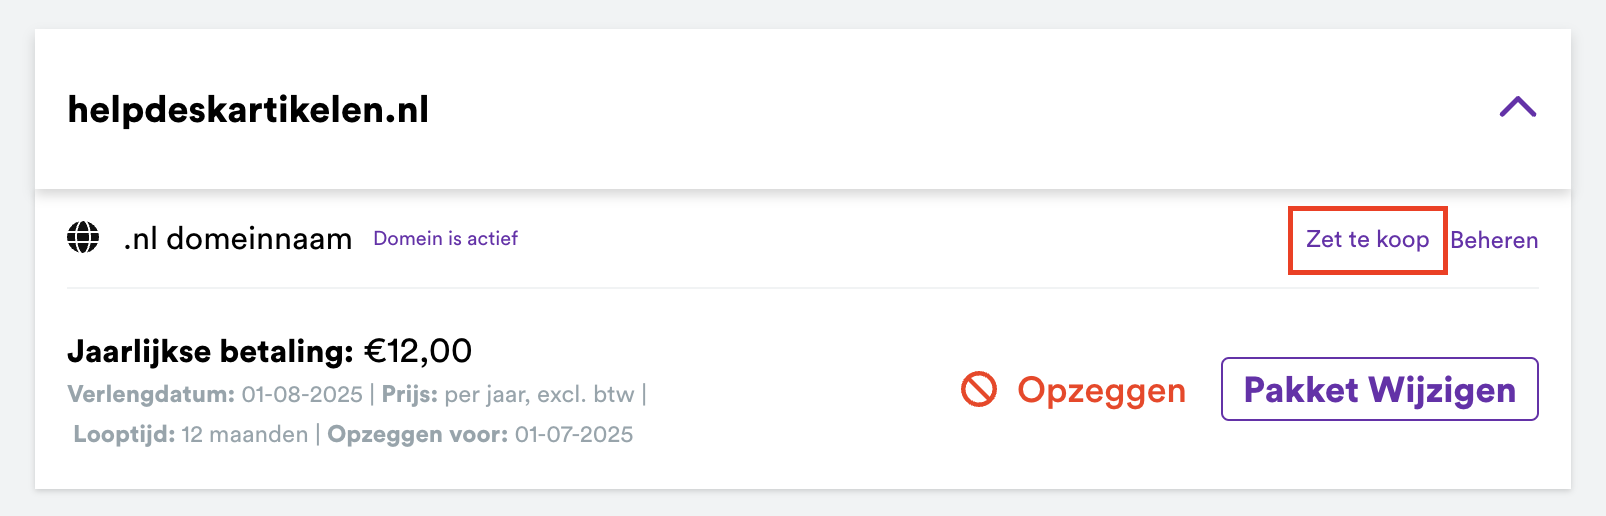
Task: Select the renewal date 01-08-2025
Action: coord(302,394)
